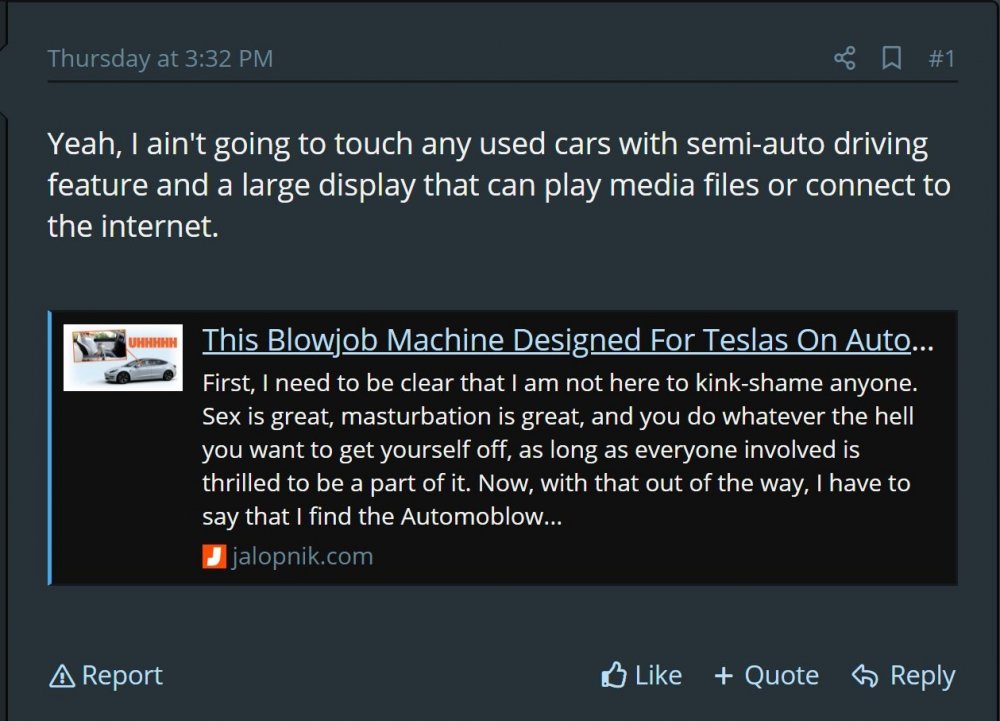Click the plus icon beside Quote
This screenshot has height=721, width=1000.
click(724, 676)
